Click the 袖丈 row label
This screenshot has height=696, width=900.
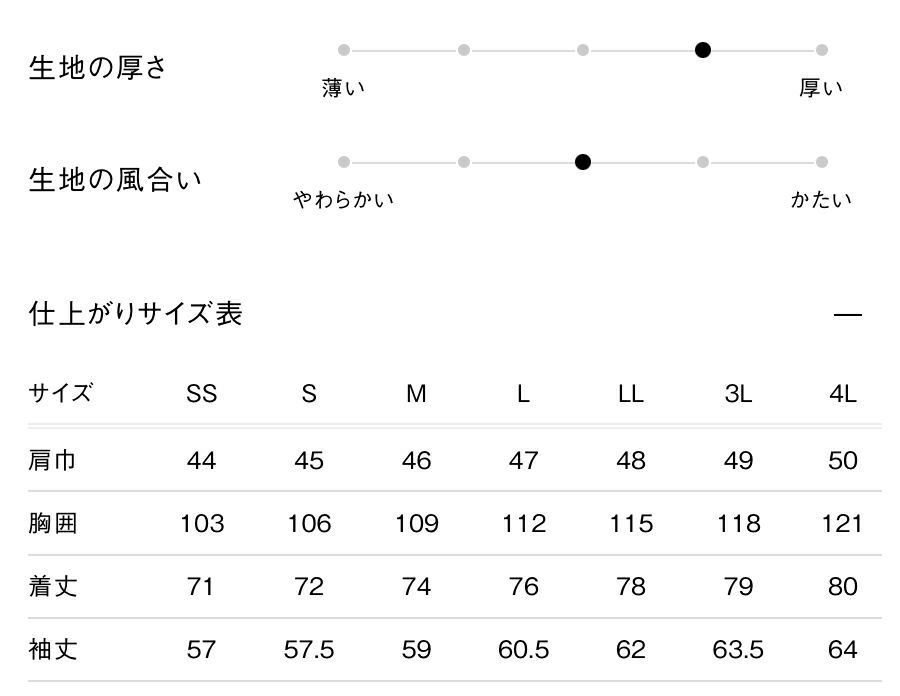(52, 650)
